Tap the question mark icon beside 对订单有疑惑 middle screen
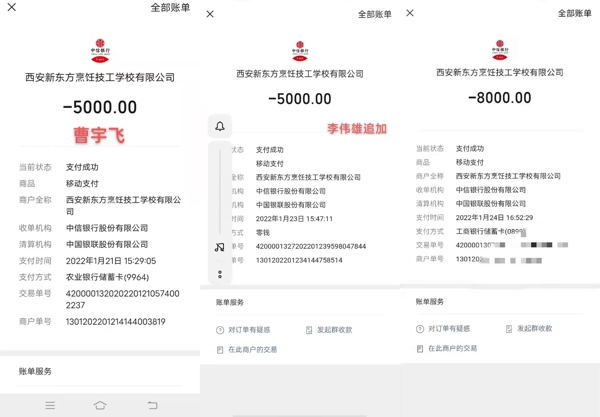The height and width of the screenshot is (417, 600). pos(220,330)
